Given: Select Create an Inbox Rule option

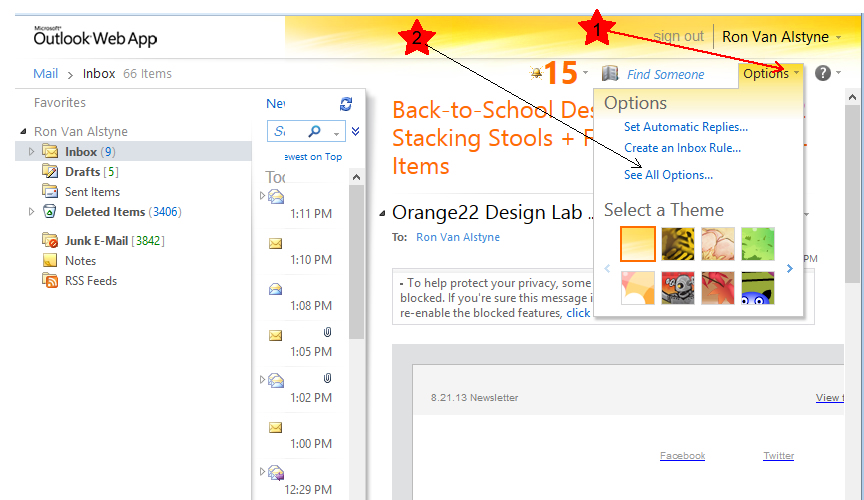Looking at the screenshot, I should (682, 148).
